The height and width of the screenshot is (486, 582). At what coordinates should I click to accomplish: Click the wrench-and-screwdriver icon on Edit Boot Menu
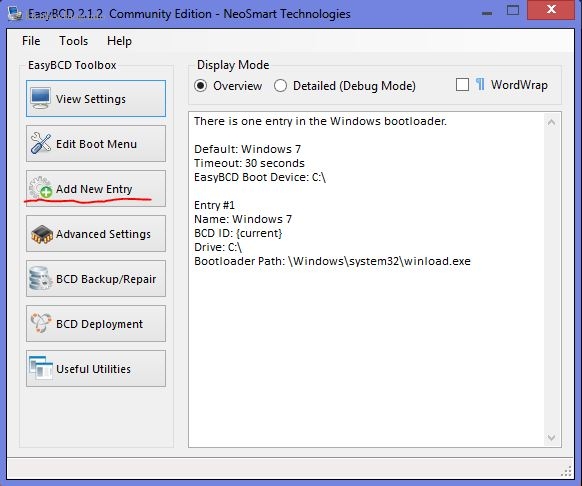pyautogui.click(x=41, y=143)
